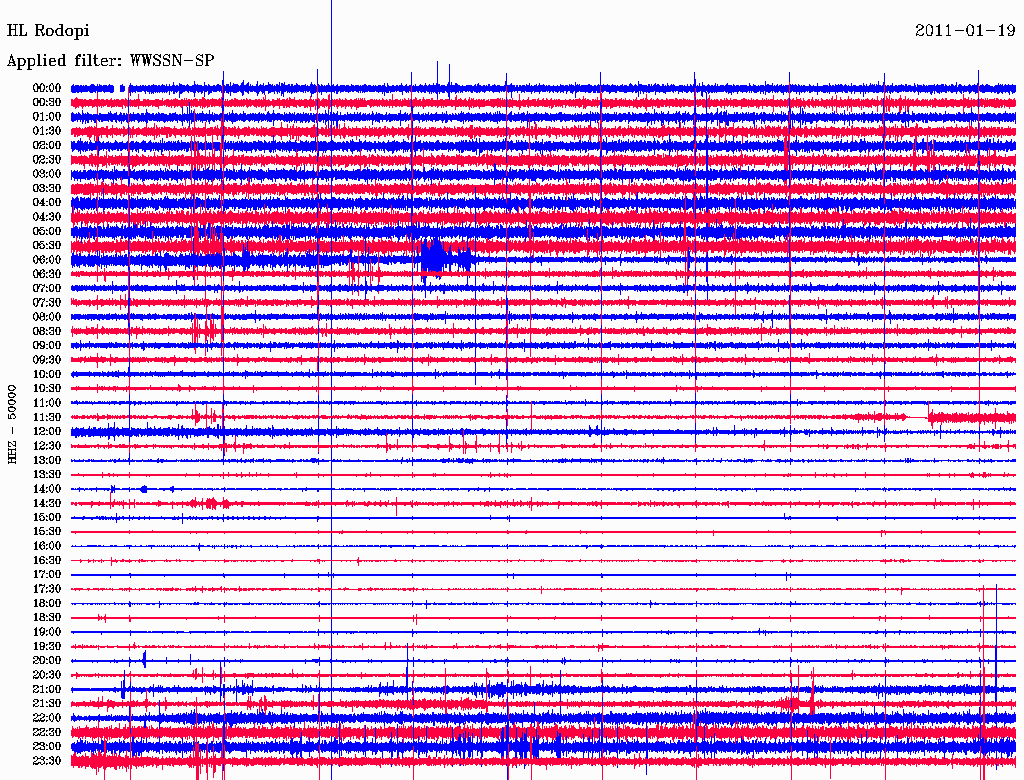Screen dimensions: 1024x780
Task: Select the 23:30 time label
Action: pos(47,761)
